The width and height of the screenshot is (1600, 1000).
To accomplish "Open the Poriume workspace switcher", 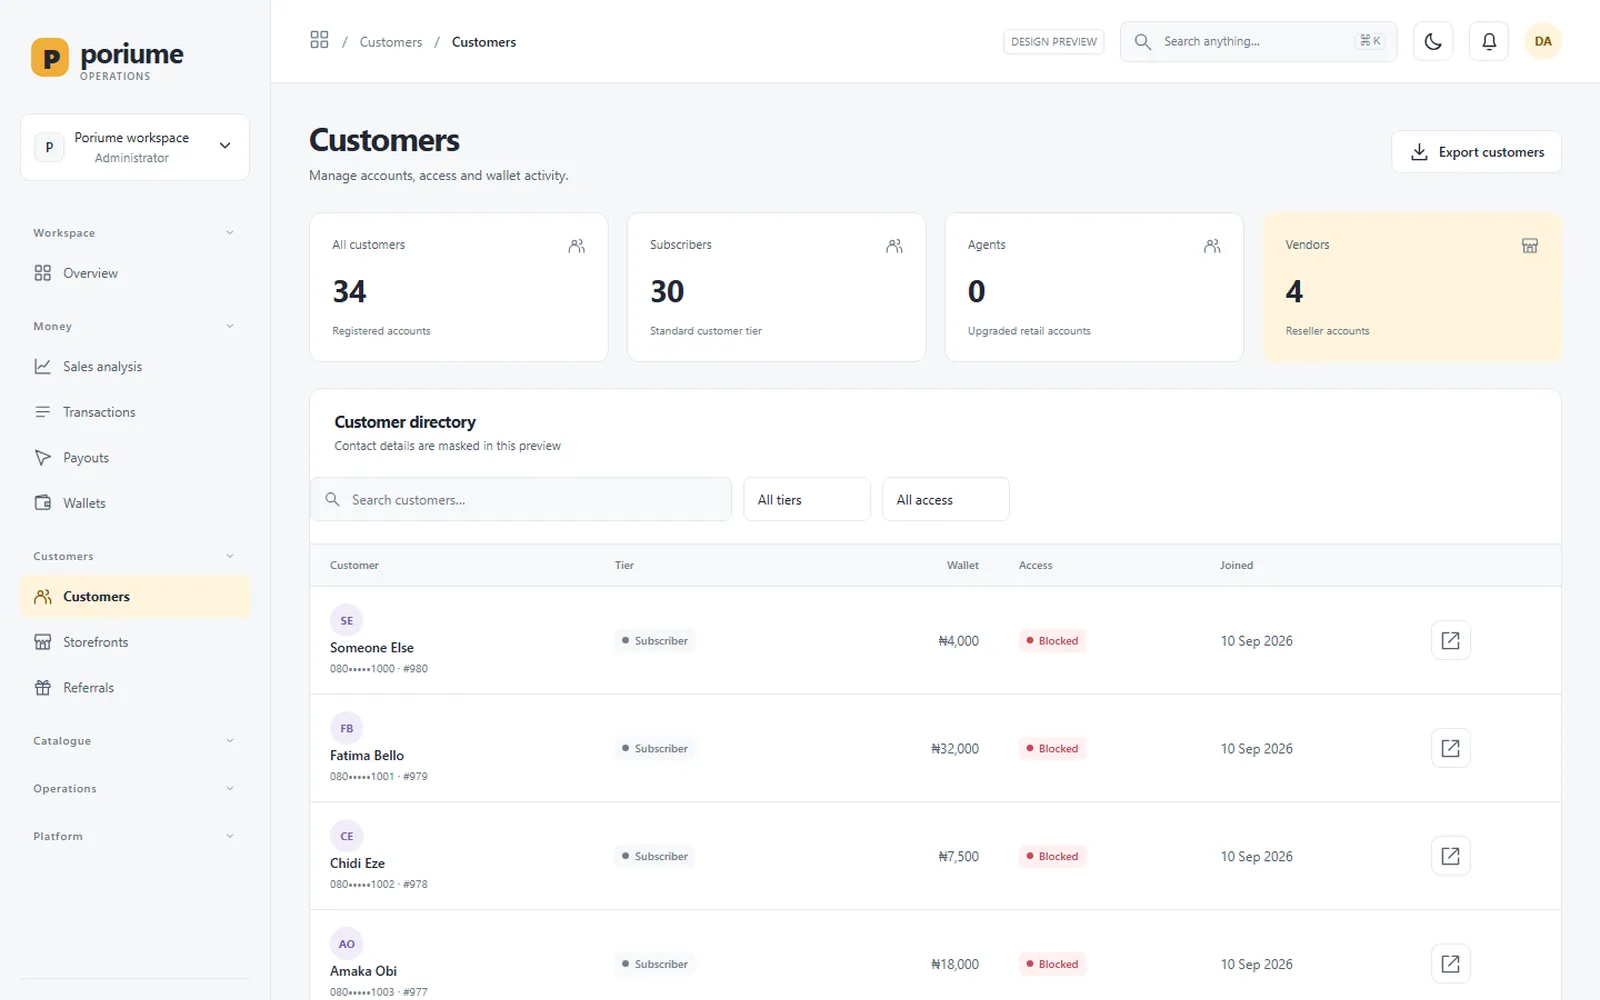I will pos(135,147).
